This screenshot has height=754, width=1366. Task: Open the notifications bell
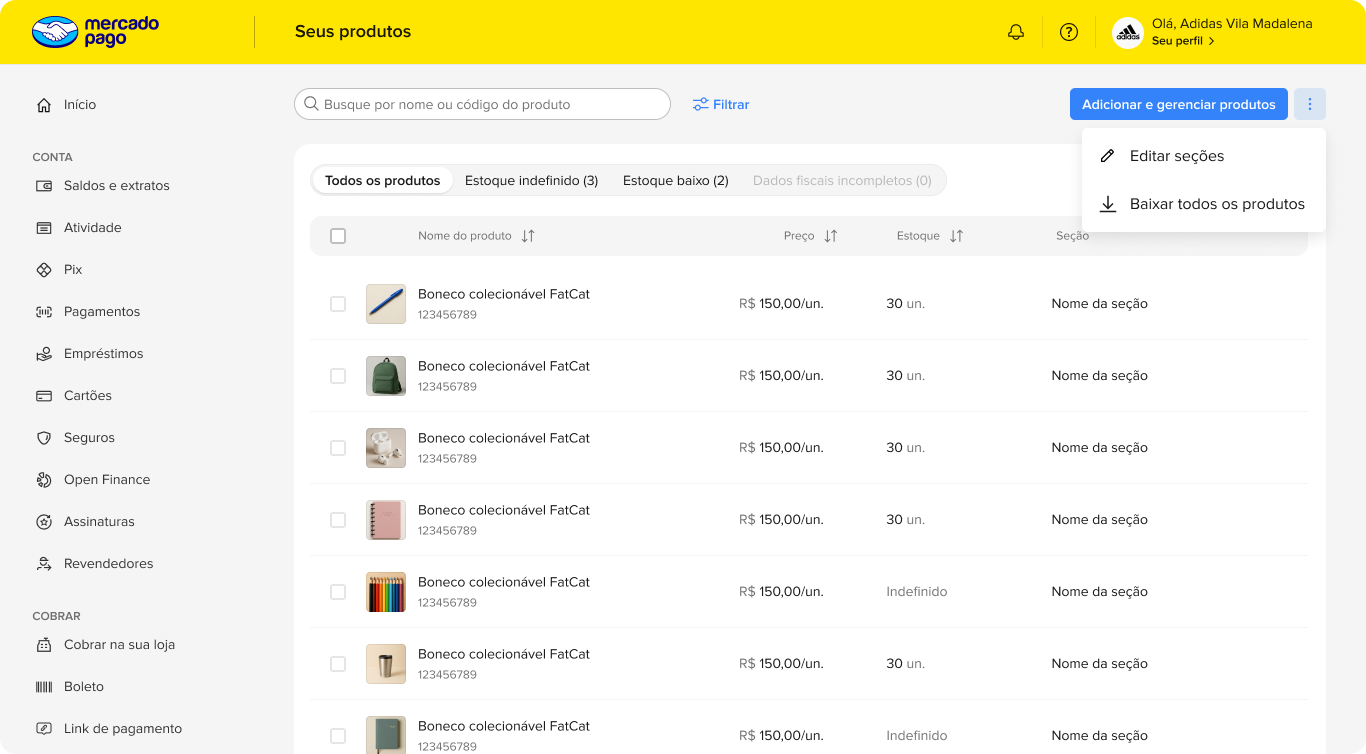[1016, 32]
